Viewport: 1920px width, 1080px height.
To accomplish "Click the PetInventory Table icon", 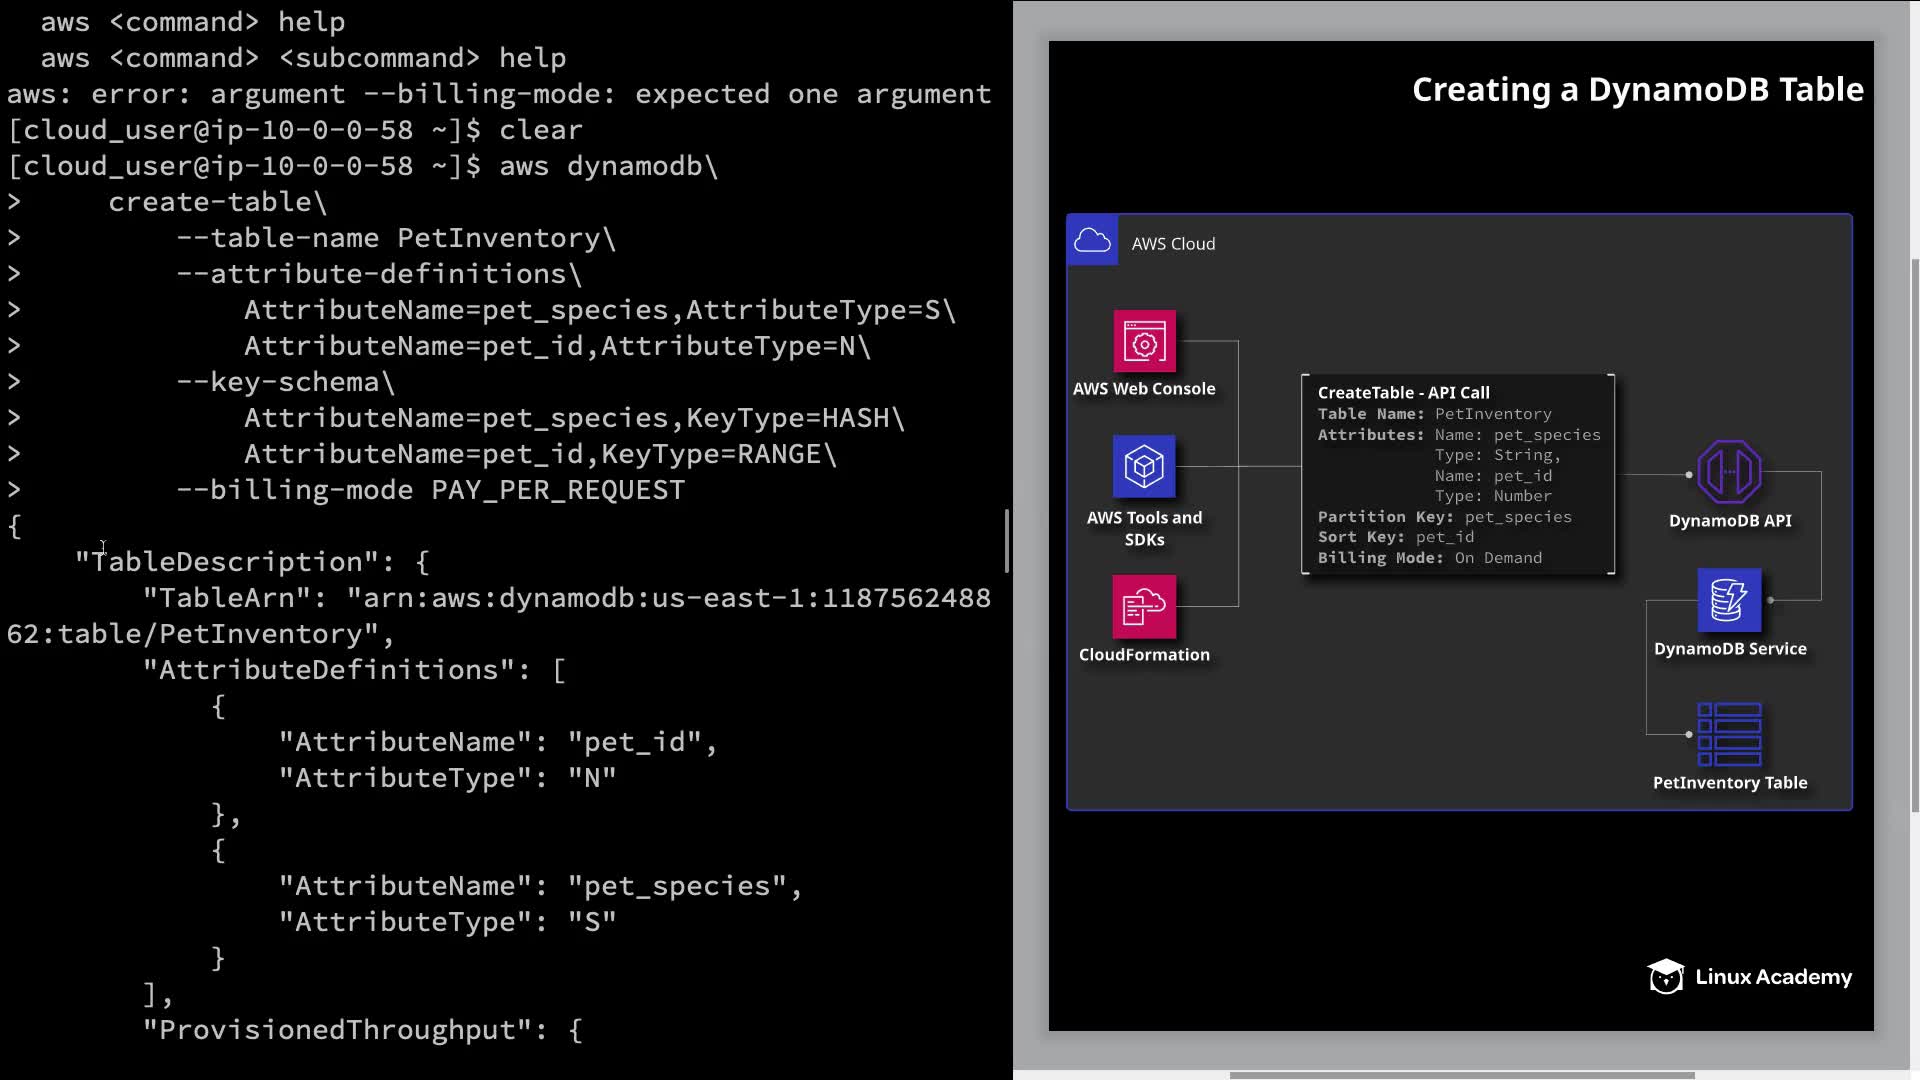I will (x=1729, y=734).
